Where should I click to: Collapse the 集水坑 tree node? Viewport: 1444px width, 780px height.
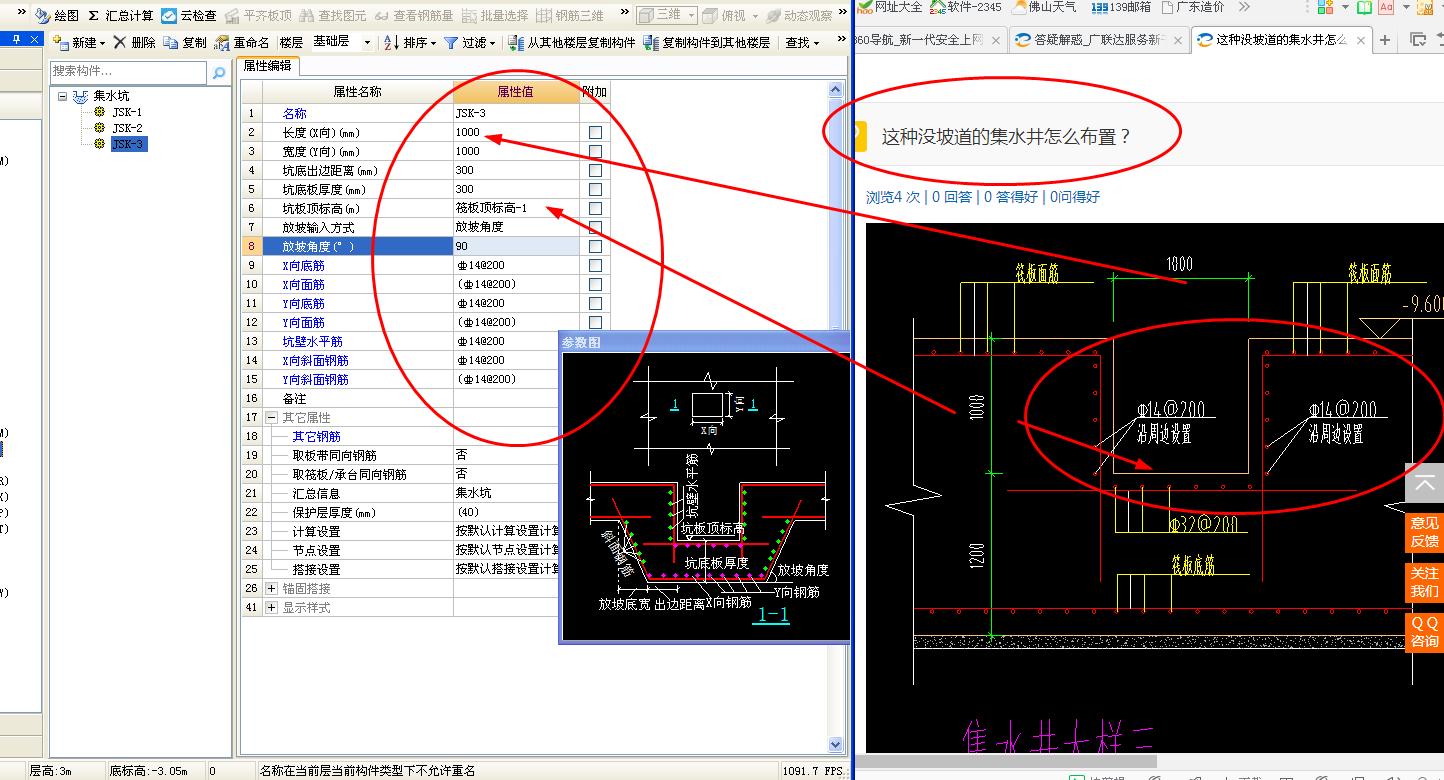pyautogui.click(x=62, y=96)
